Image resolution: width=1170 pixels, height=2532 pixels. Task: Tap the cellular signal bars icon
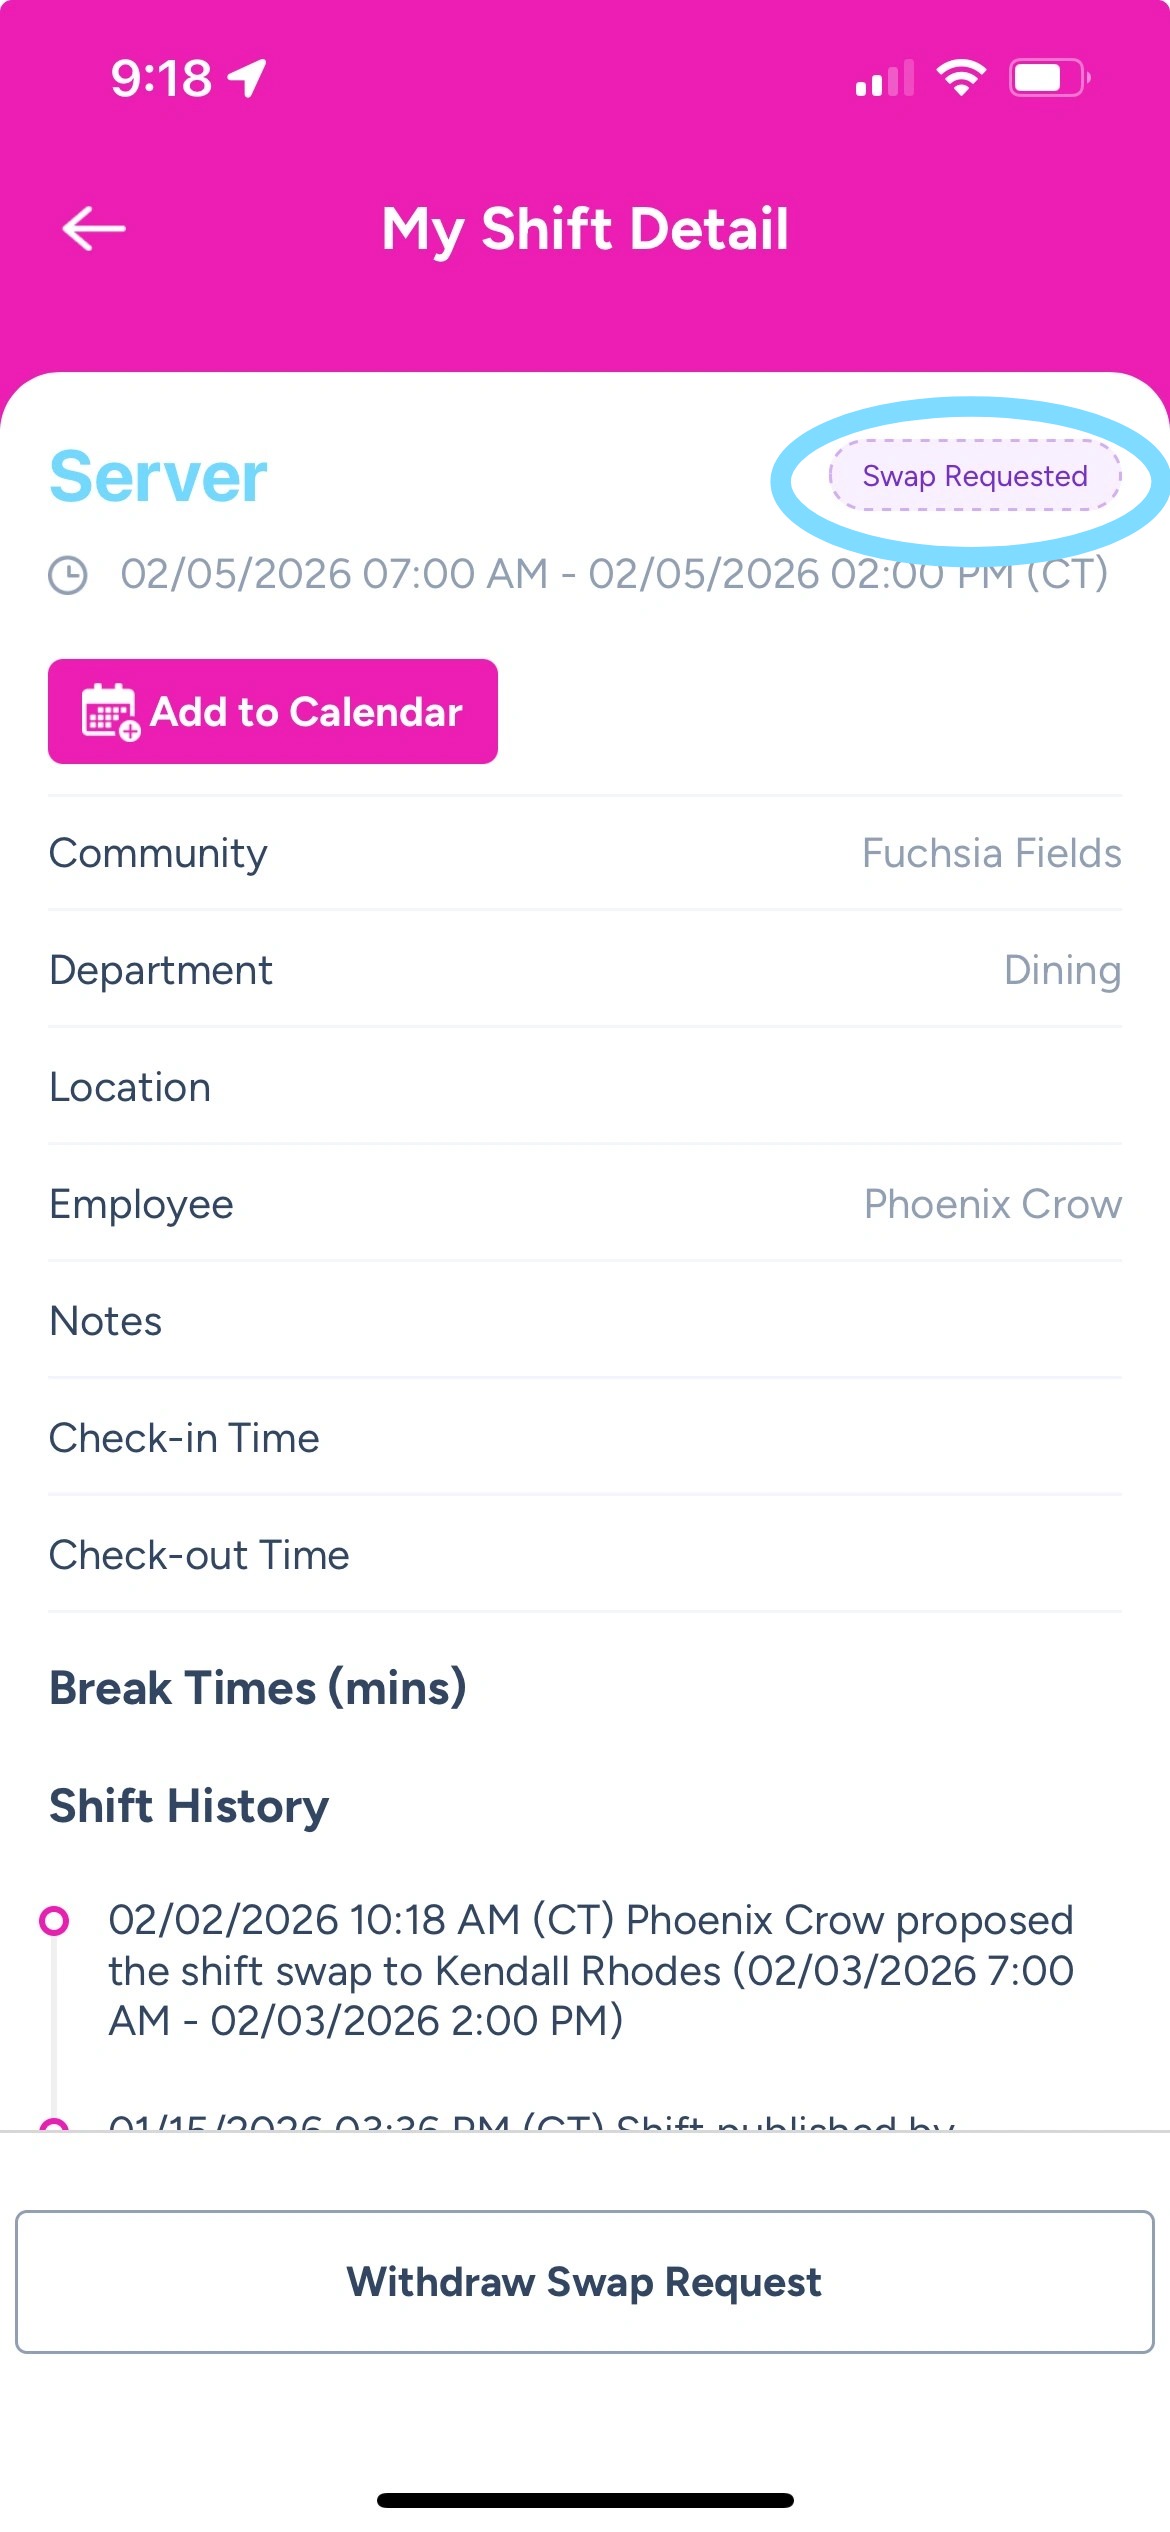coord(884,78)
